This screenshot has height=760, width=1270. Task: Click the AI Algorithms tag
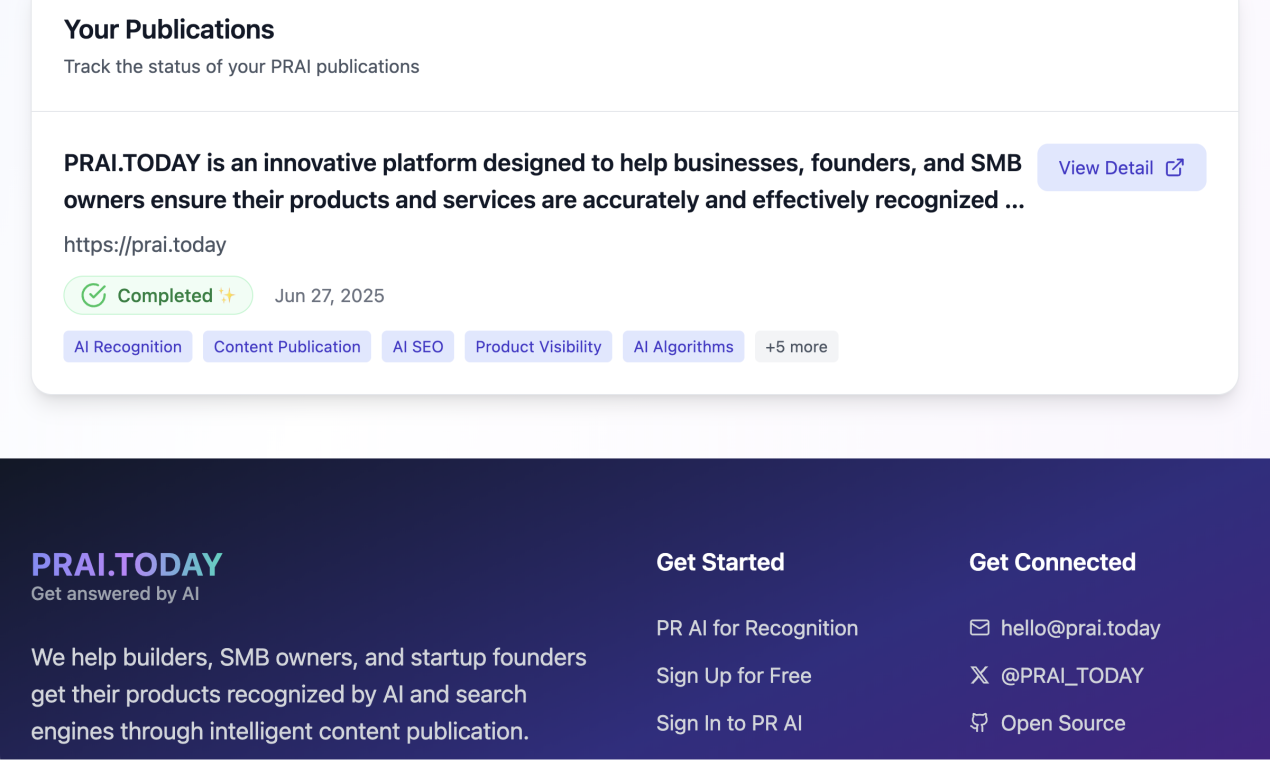pos(683,347)
